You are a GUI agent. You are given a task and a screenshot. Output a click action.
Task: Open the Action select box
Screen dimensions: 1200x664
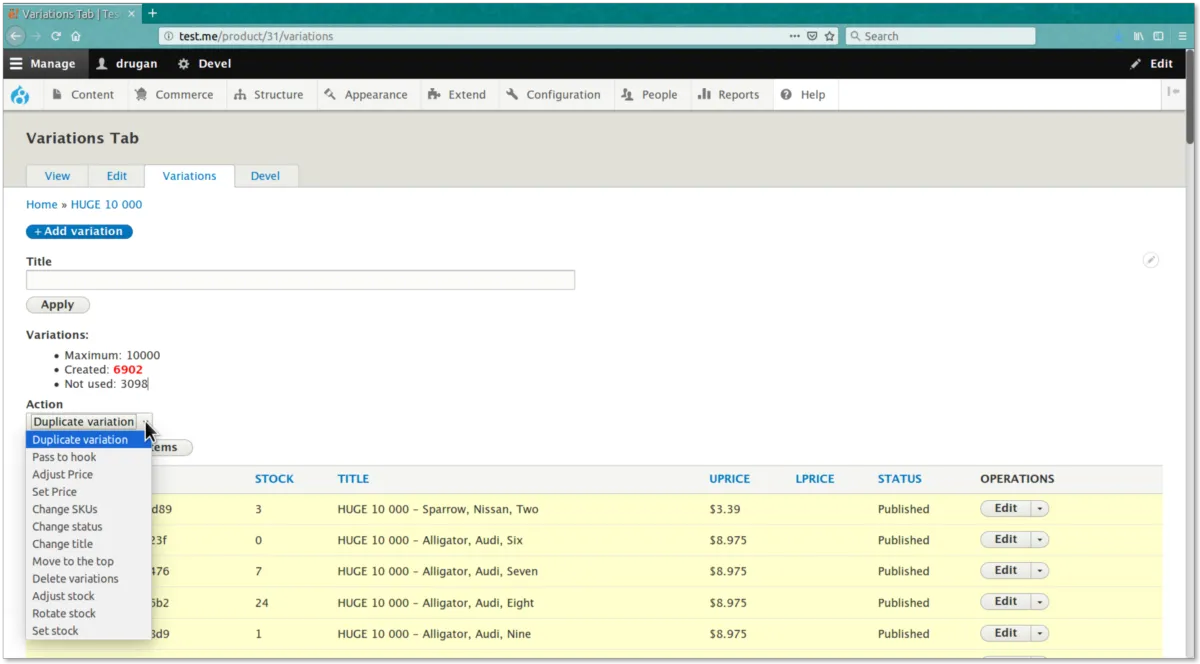(x=89, y=422)
